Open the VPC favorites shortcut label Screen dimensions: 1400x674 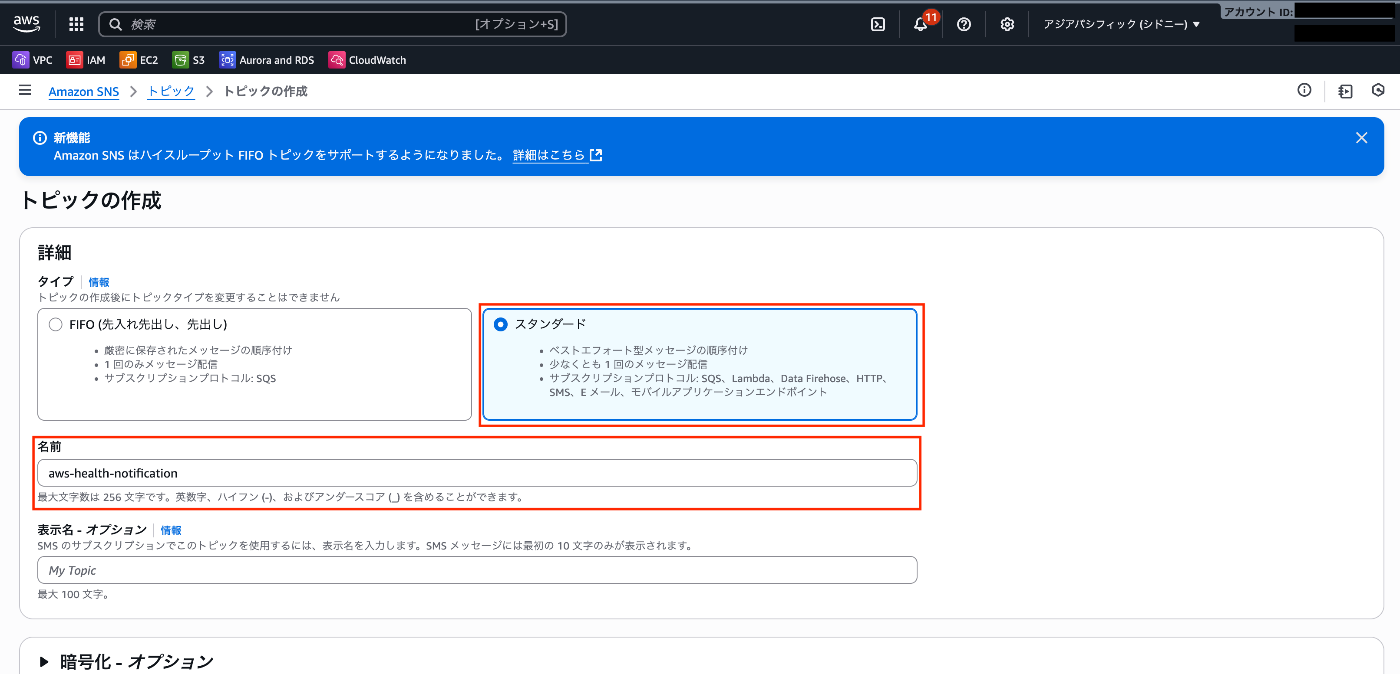point(43,60)
